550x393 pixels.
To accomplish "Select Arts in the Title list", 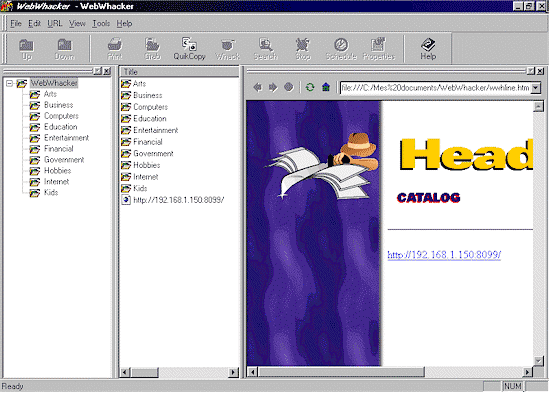I will [139, 84].
